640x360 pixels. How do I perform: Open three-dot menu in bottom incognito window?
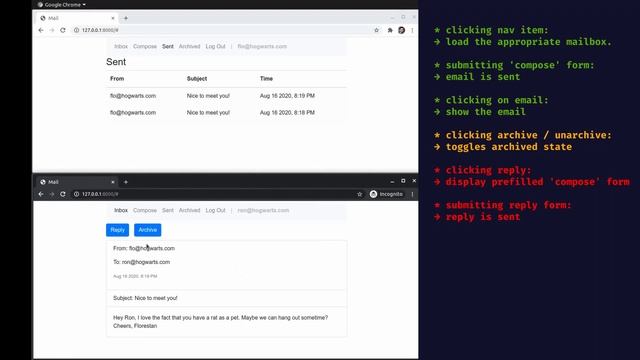(x=412, y=194)
